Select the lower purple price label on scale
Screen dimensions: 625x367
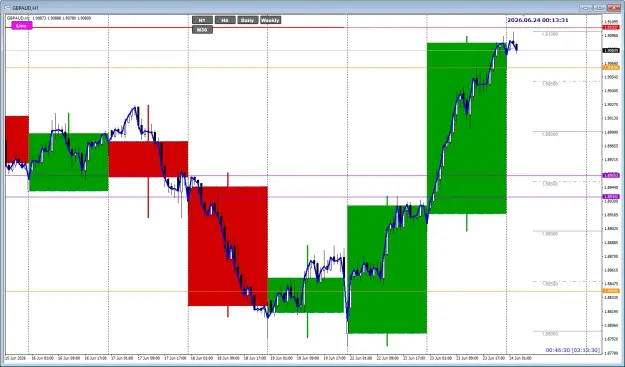[x=611, y=197]
